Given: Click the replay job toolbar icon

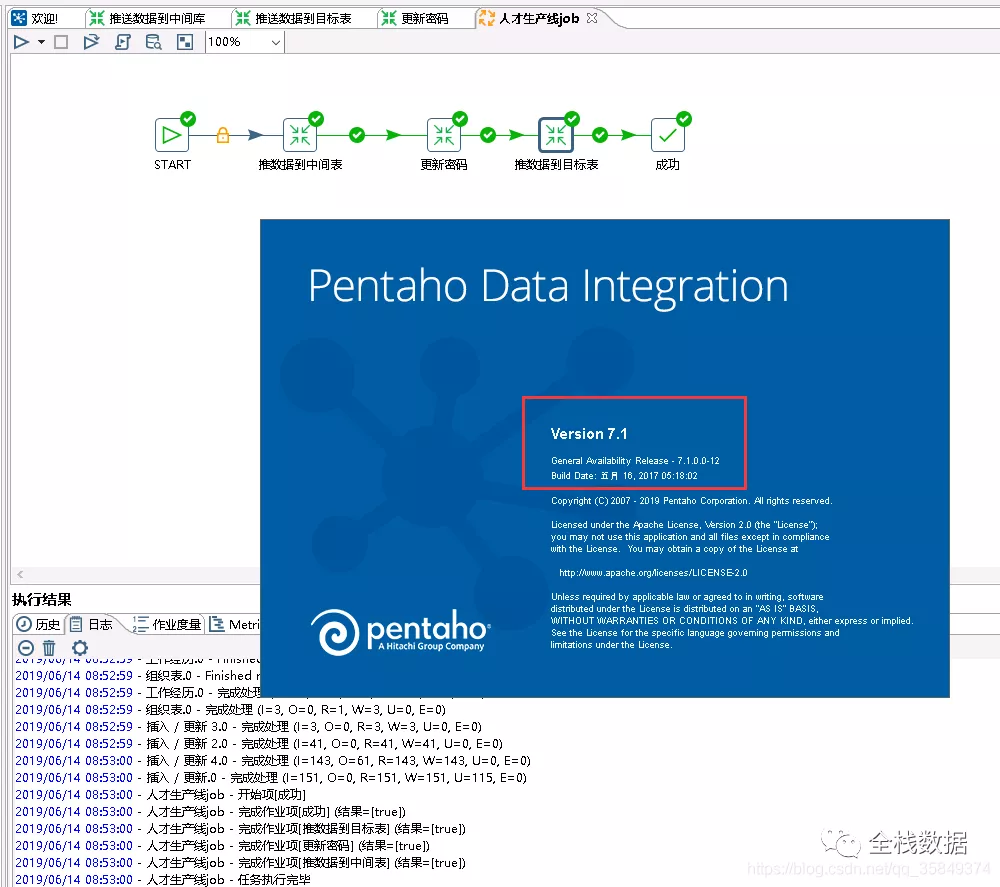Looking at the screenshot, I should pyautogui.click(x=91, y=42).
